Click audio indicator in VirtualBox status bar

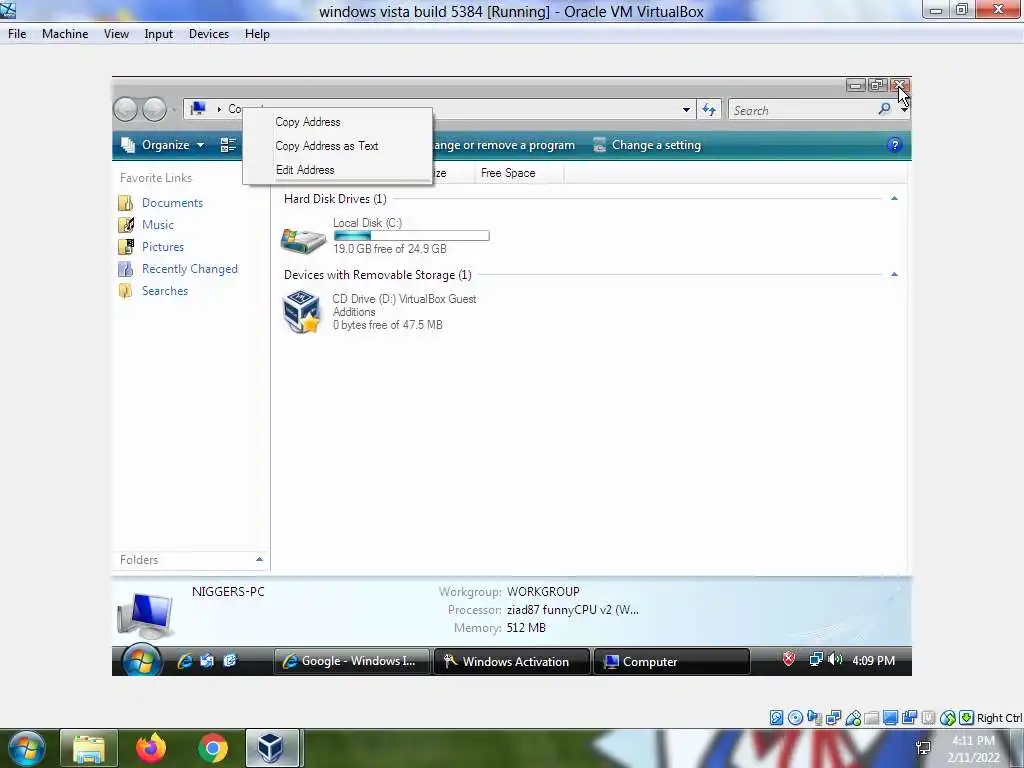tap(814, 718)
